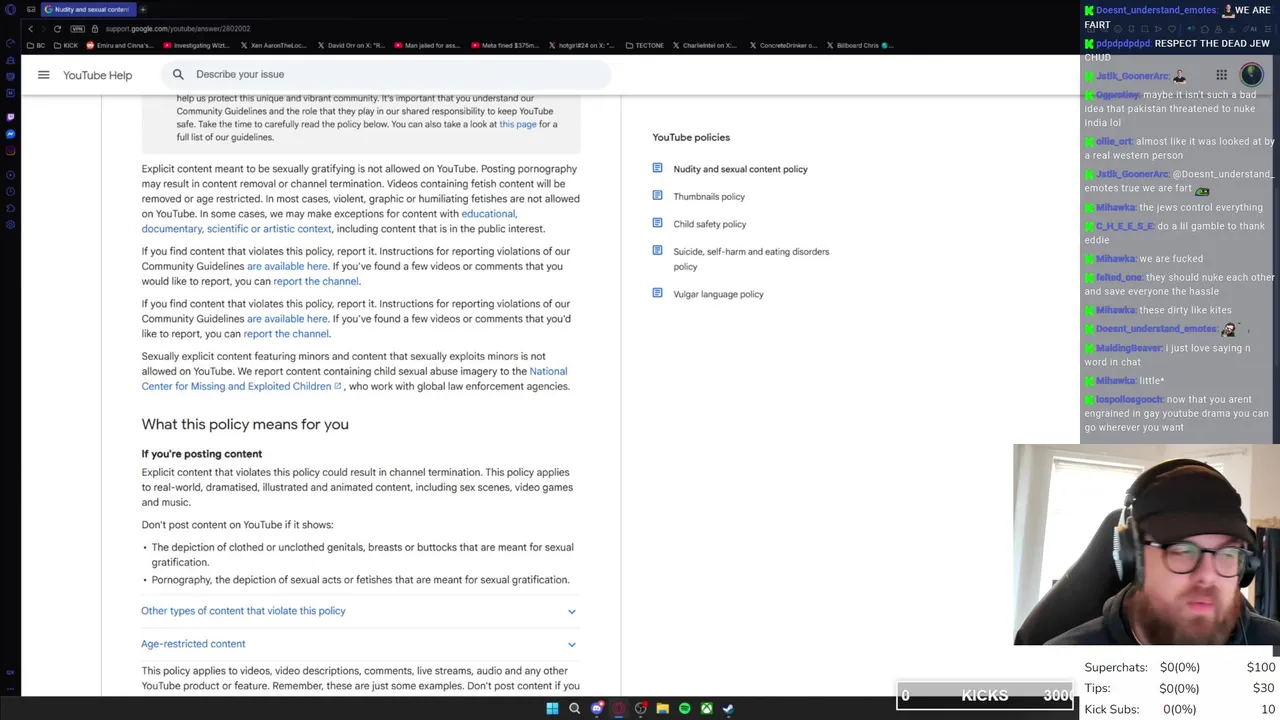Follow the first 'report the channel' link
This screenshot has height=720, width=1280.
(316, 281)
